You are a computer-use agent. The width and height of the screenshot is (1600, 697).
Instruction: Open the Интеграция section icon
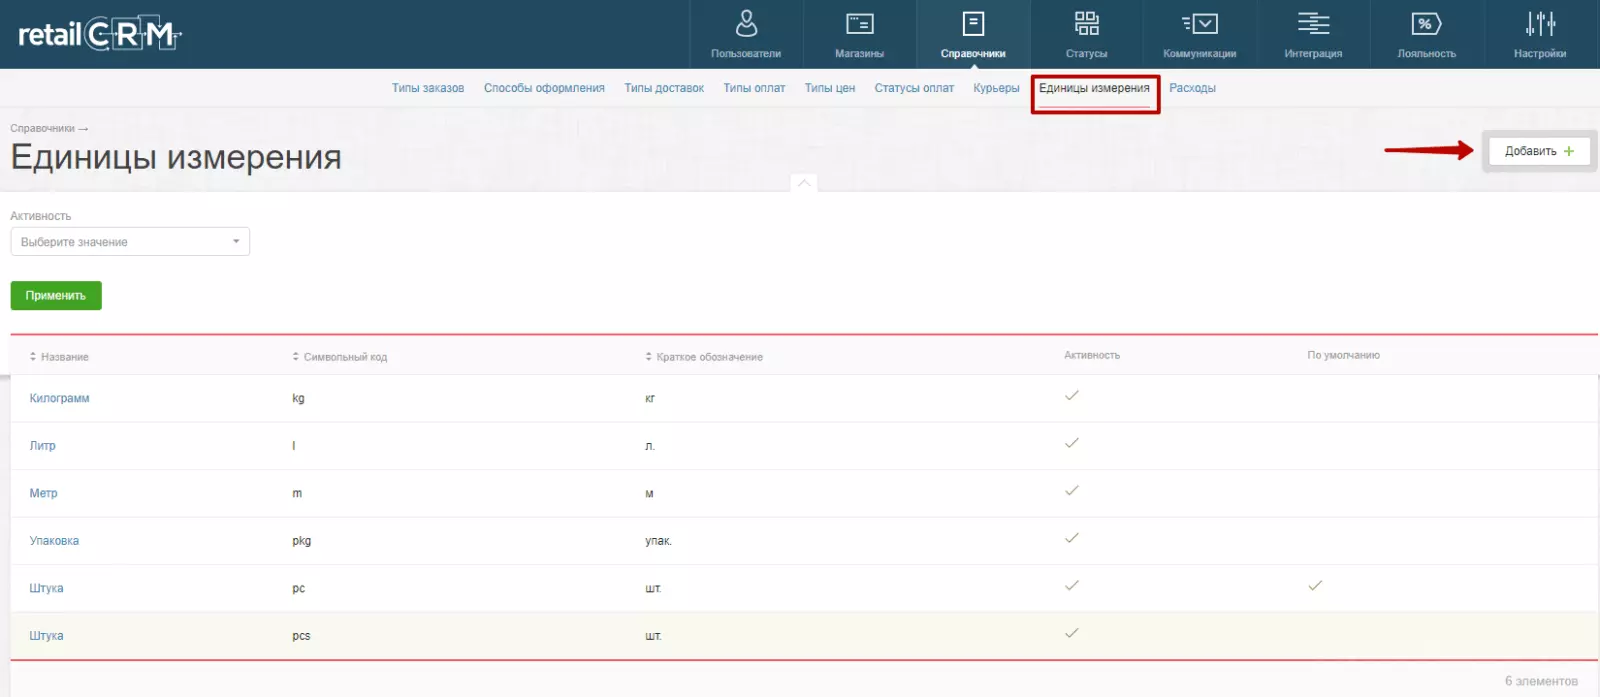tap(1313, 24)
